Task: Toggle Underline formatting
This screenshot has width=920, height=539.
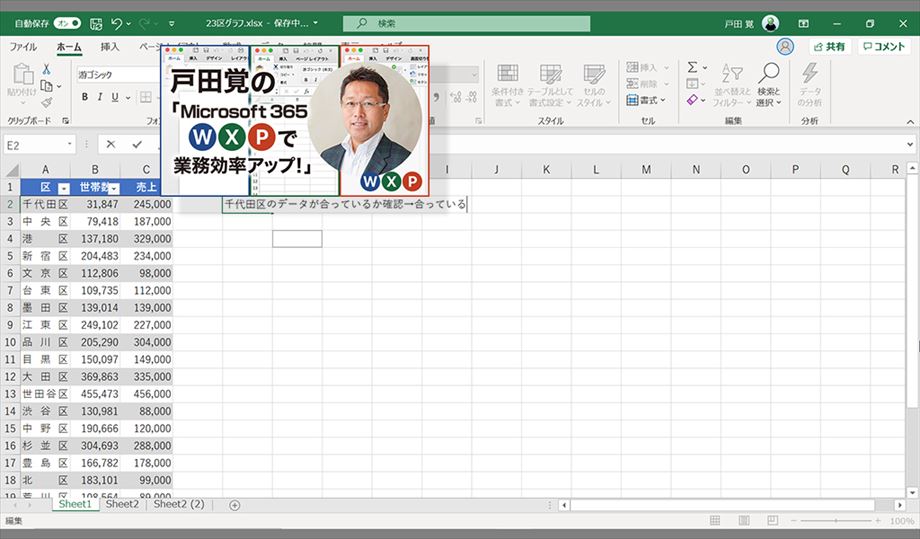Action: click(x=114, y=97)
